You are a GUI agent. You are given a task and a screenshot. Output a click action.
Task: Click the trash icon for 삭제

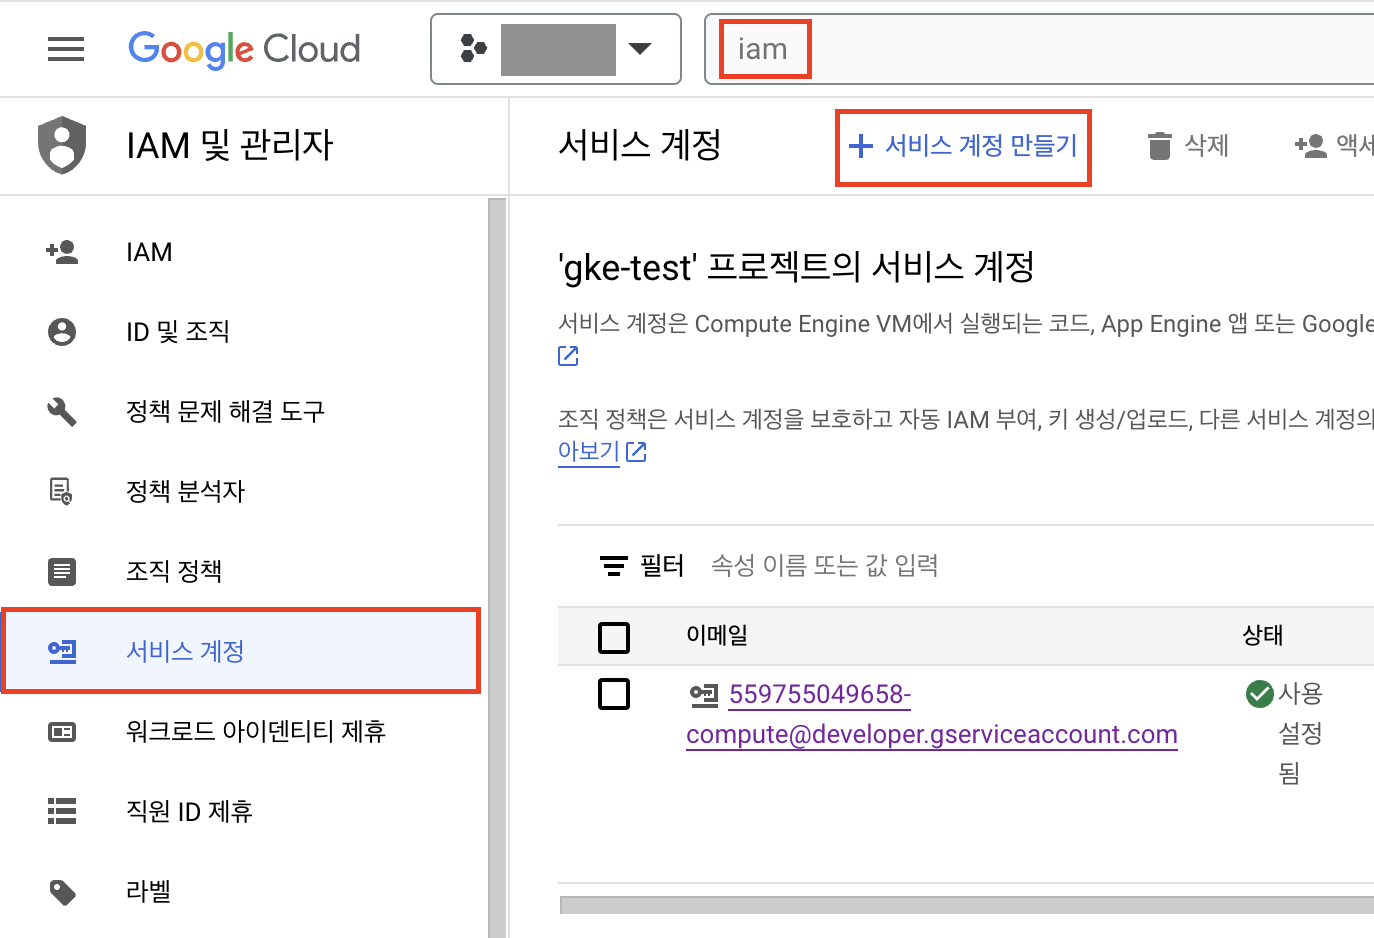(1159, 146)
